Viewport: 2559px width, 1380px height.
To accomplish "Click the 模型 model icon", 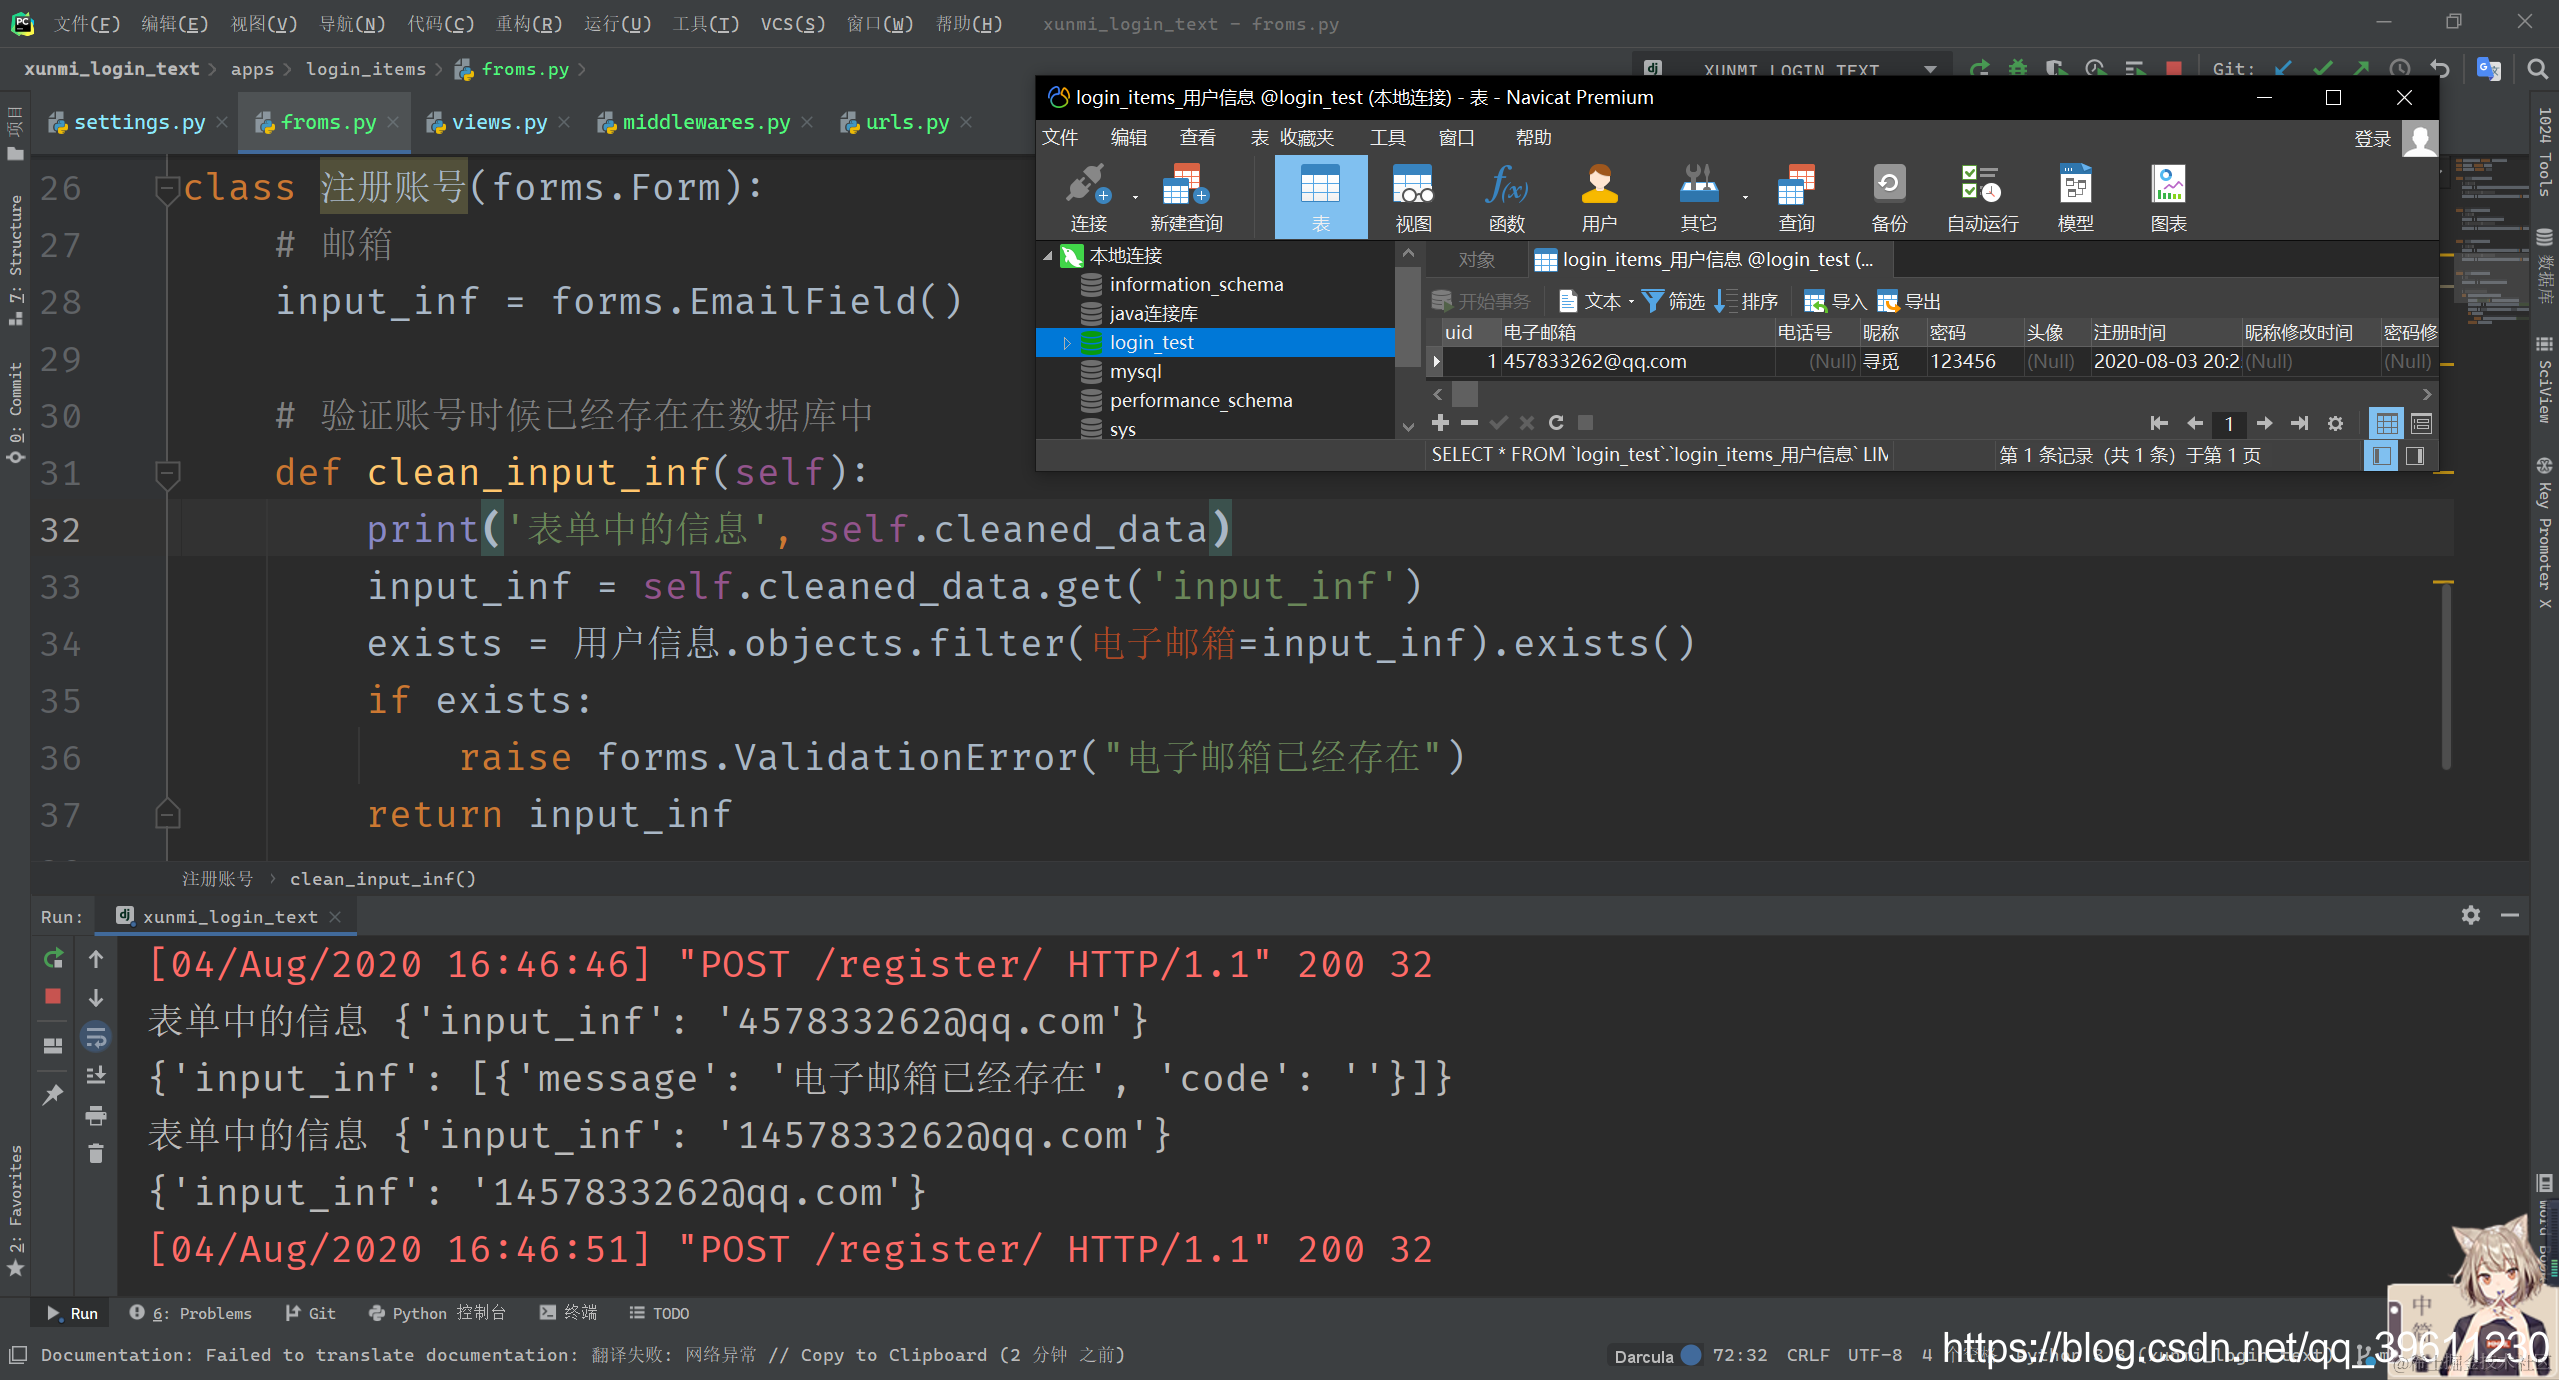I will point(2075,198).
